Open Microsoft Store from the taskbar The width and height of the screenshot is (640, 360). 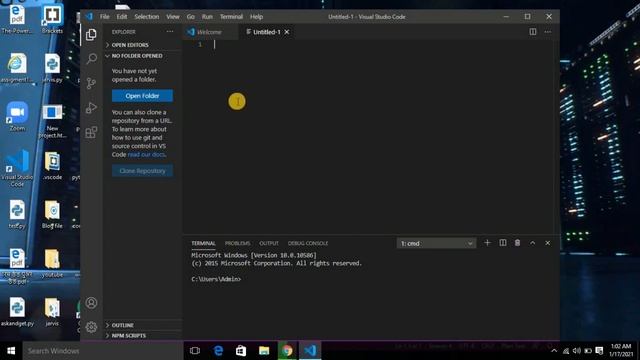tap(241, 351)
